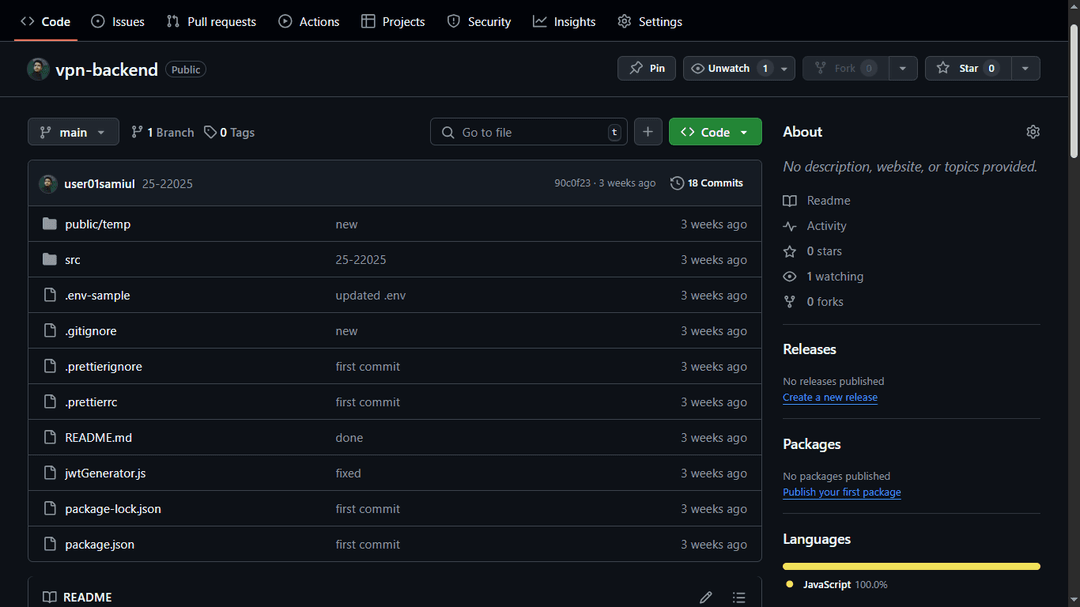Open the JavaScript 100.0% language link
Image resolution: width=1080 pixels, height=607 pixels.
point(837,584)
